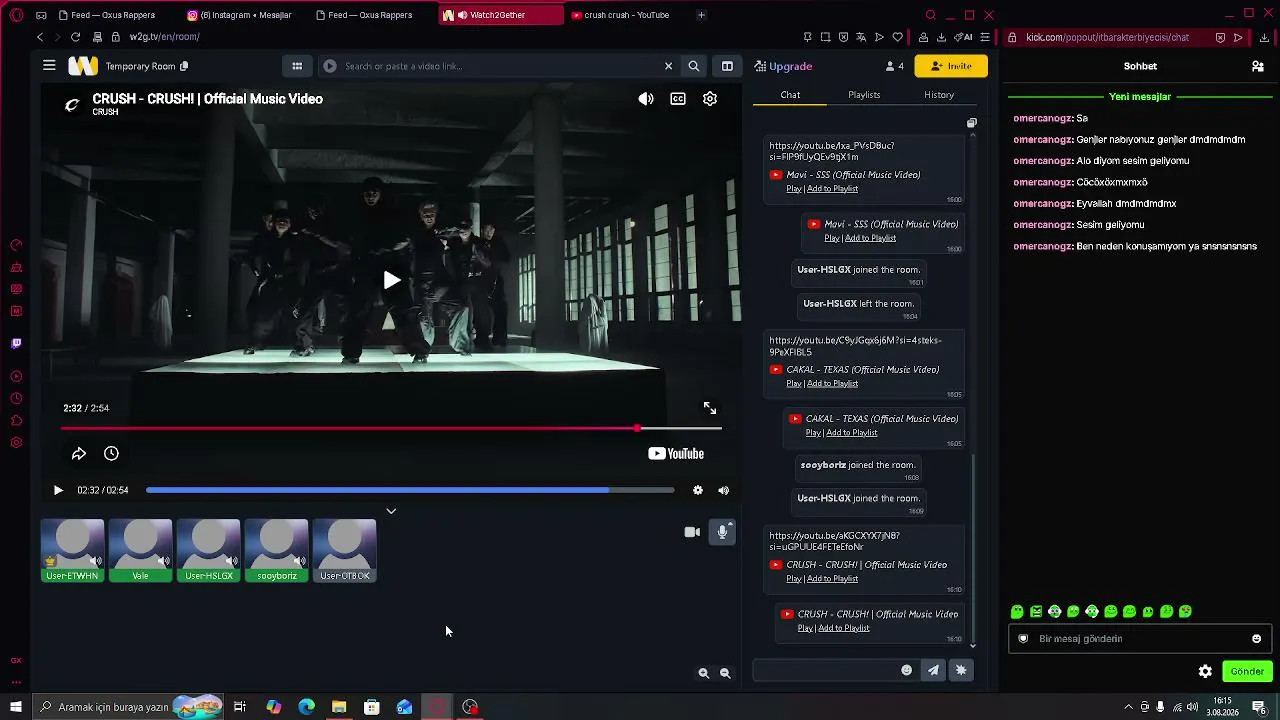Click the Upgrade link
This screenshot has width=1280, height=720.
(783, 66)
